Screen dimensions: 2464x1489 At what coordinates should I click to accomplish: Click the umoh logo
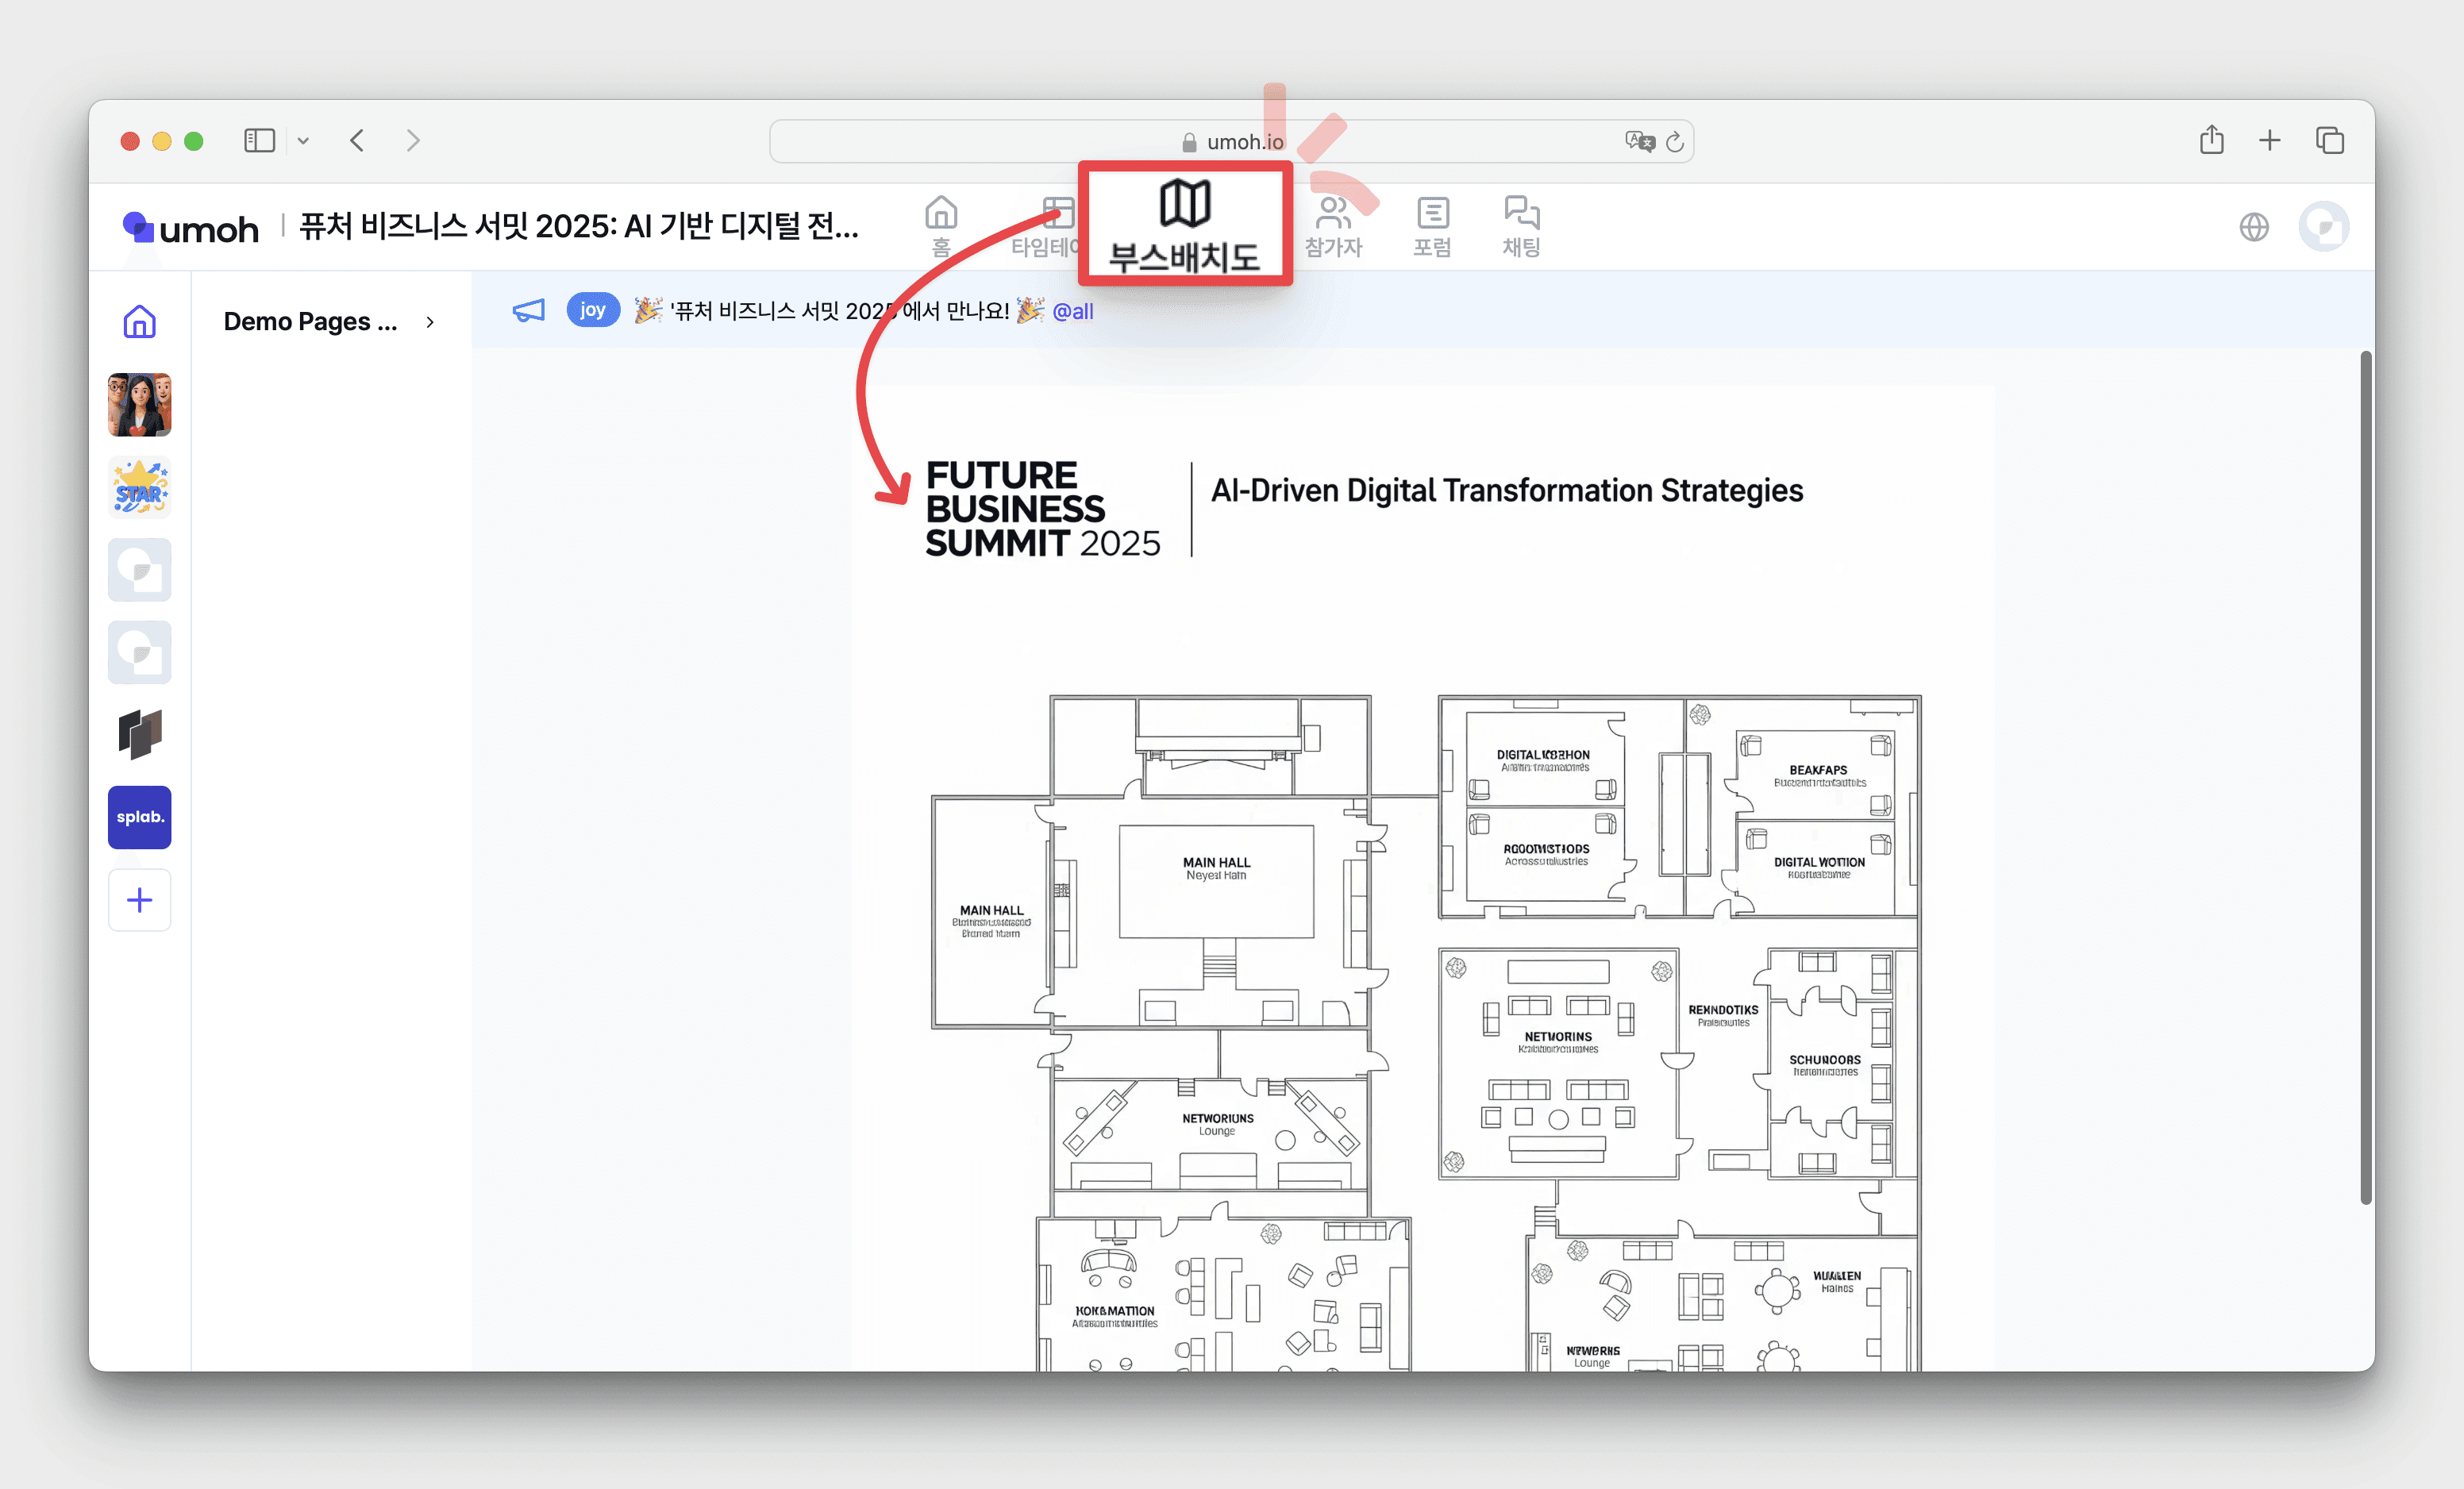coord(190,229)
